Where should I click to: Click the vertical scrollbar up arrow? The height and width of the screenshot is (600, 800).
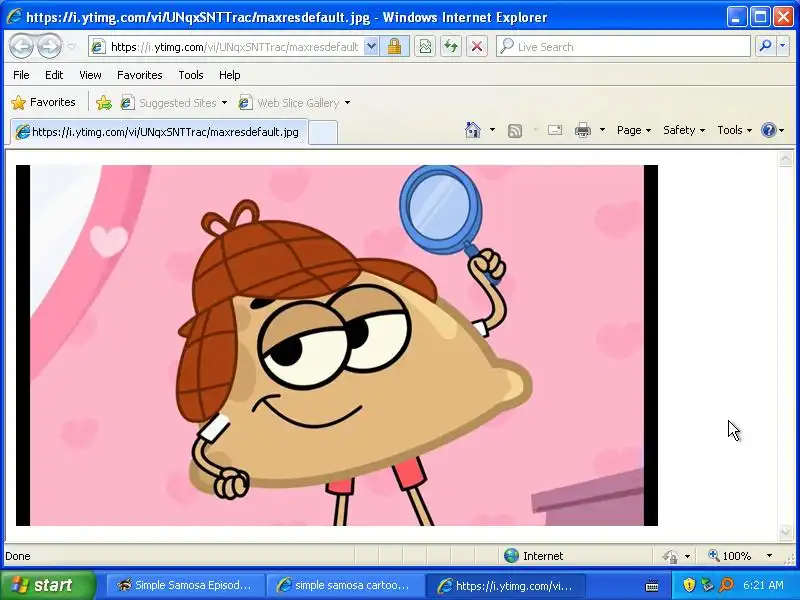[785, 160]
